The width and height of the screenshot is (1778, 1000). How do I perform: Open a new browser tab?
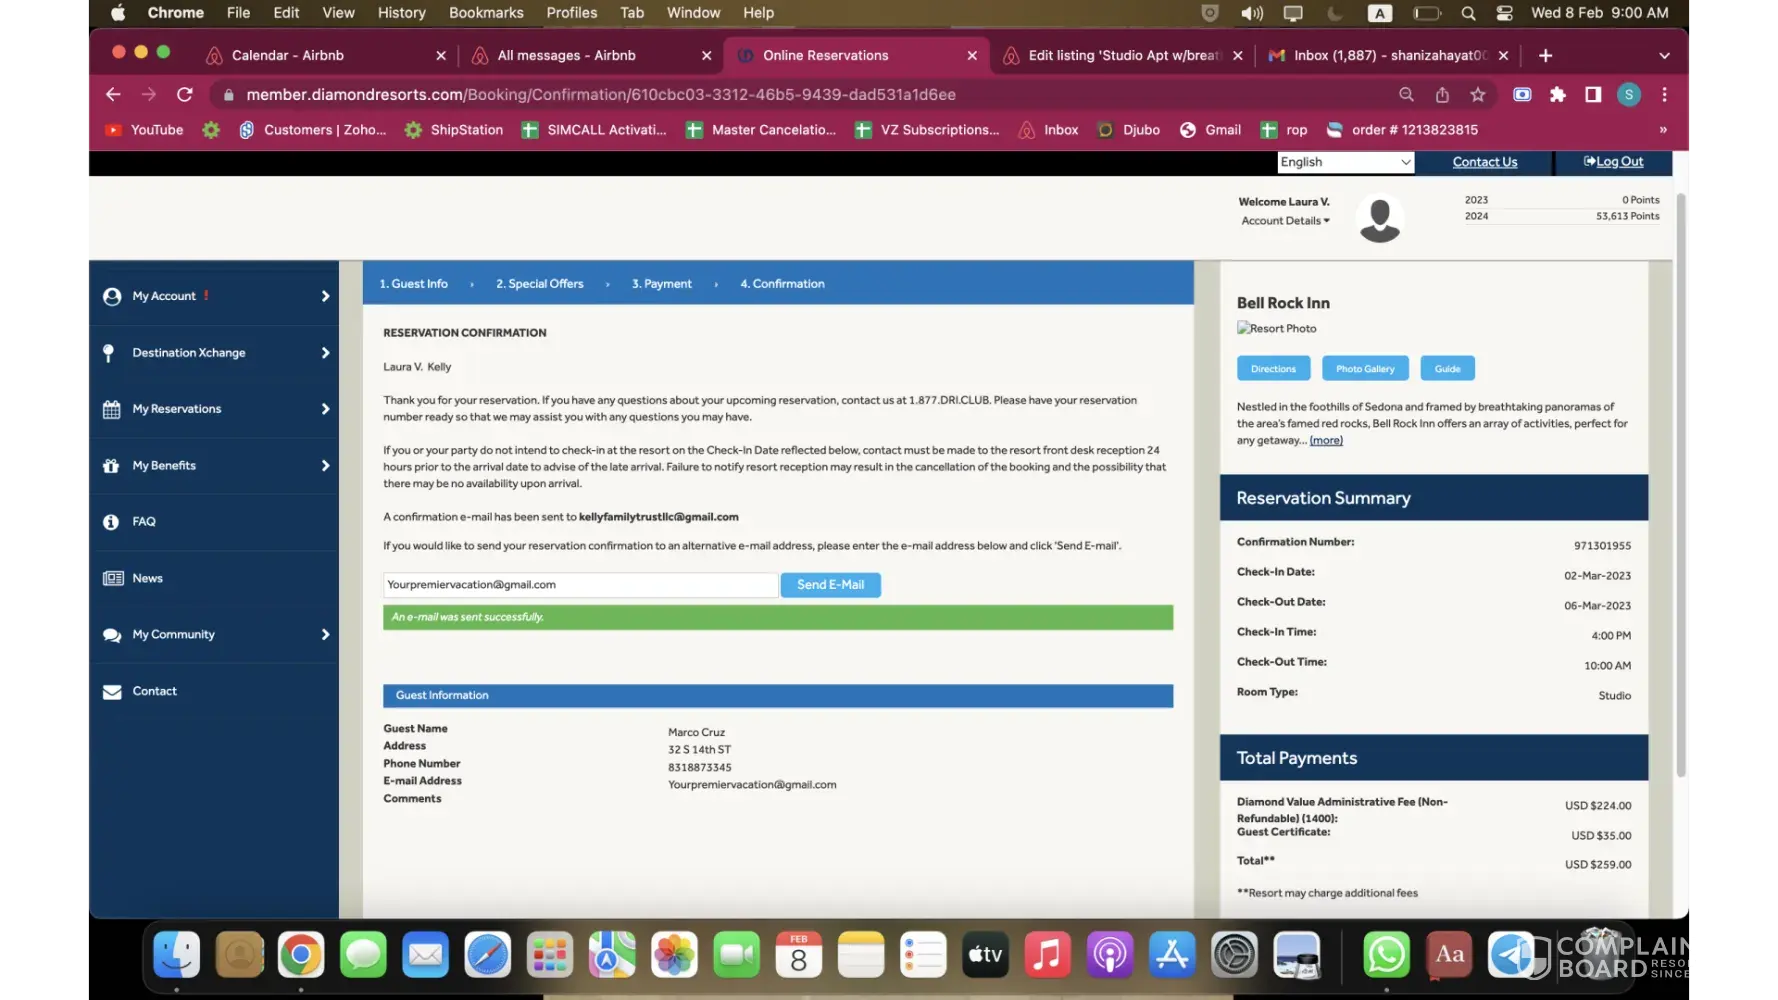[1545, 55]
